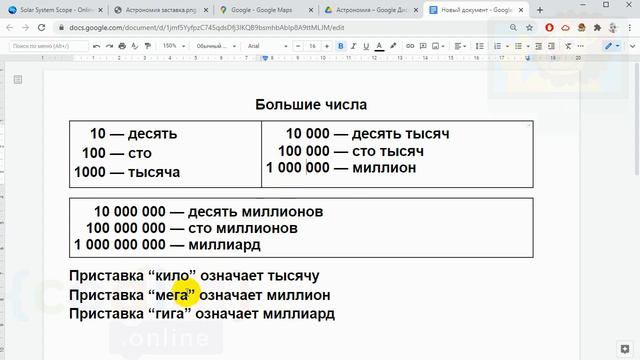The height and width of the screenshot is (360, 640).
Task: Open a new browser tab
Action: coord(540,10)
